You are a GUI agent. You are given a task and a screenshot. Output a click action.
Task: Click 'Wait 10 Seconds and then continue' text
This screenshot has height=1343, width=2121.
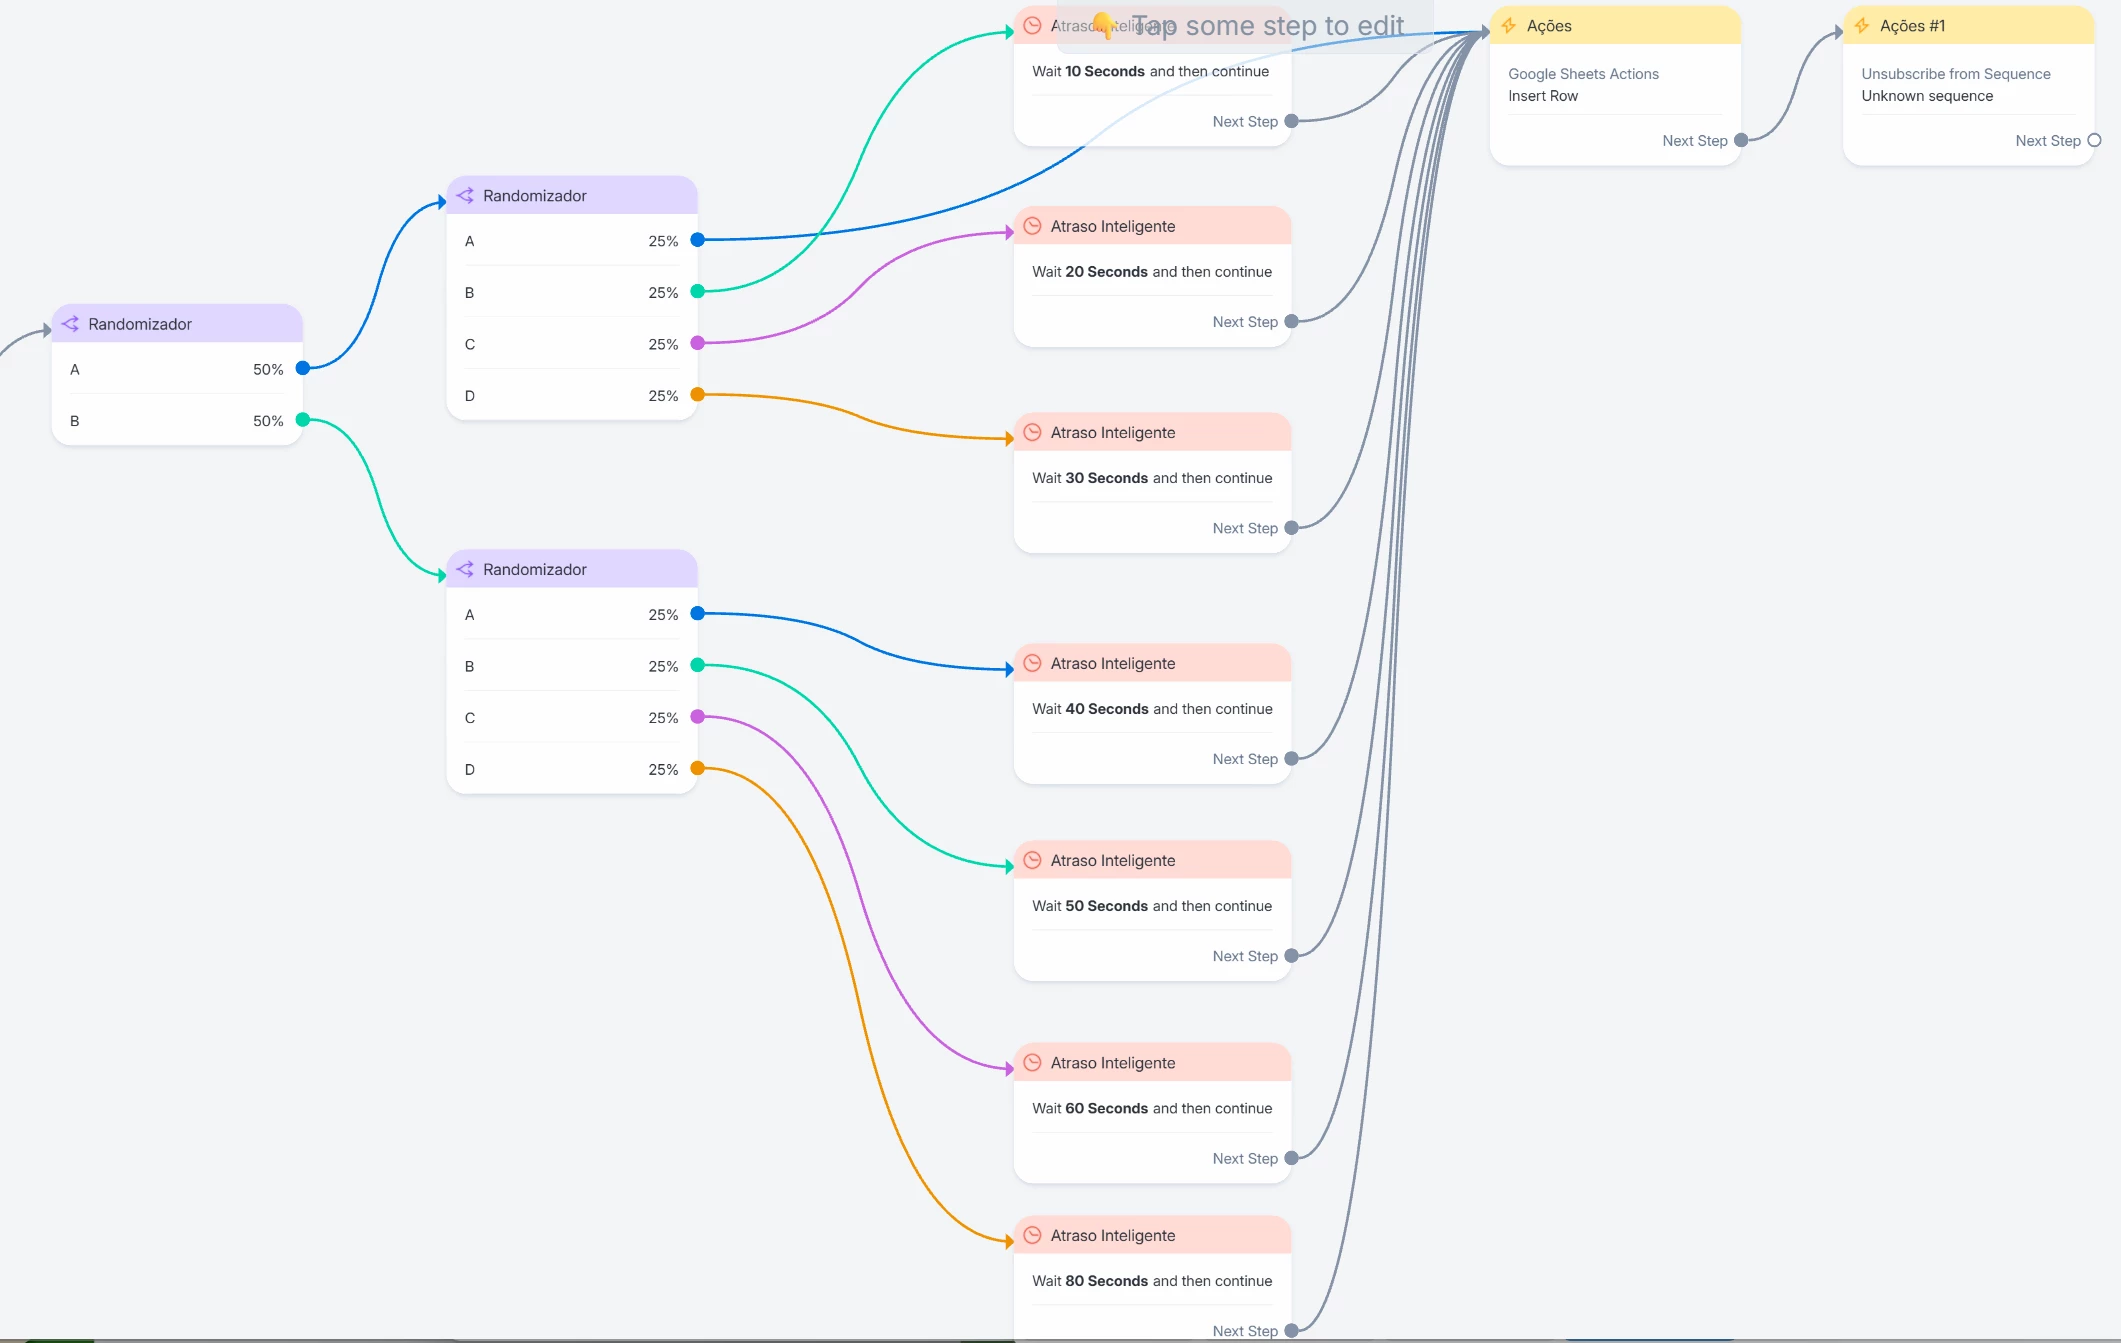click(x=1151, y=72)
